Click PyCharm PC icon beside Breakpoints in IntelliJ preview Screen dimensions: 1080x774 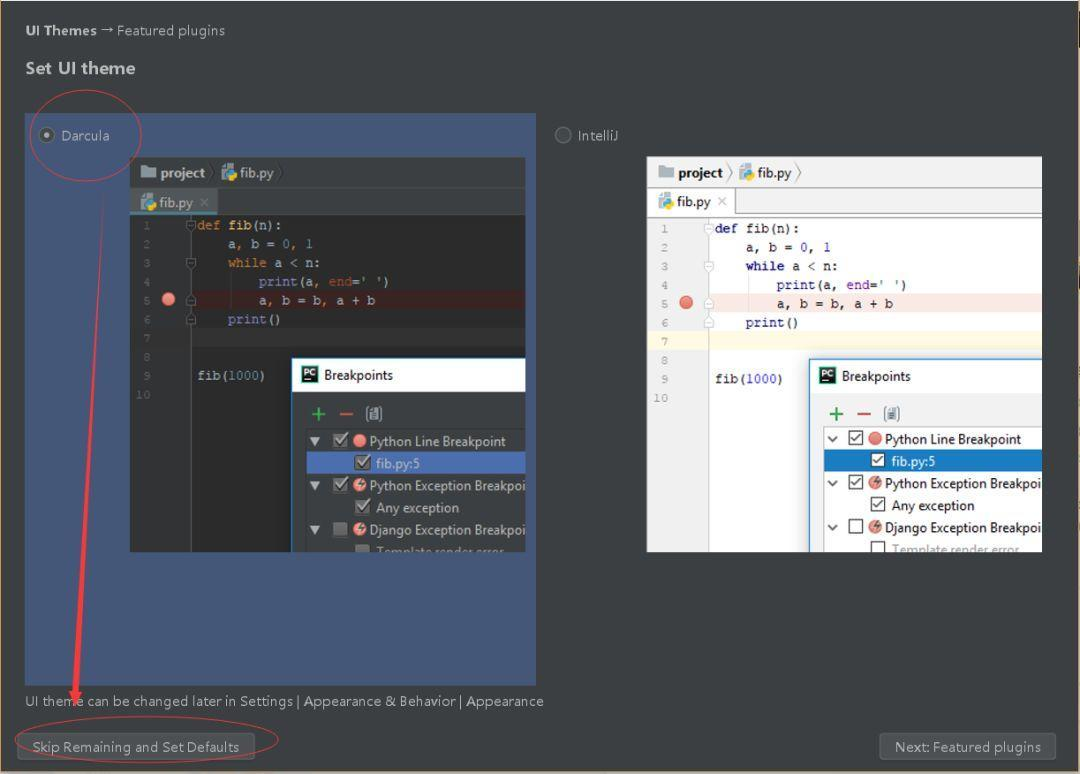coord(827,375)
